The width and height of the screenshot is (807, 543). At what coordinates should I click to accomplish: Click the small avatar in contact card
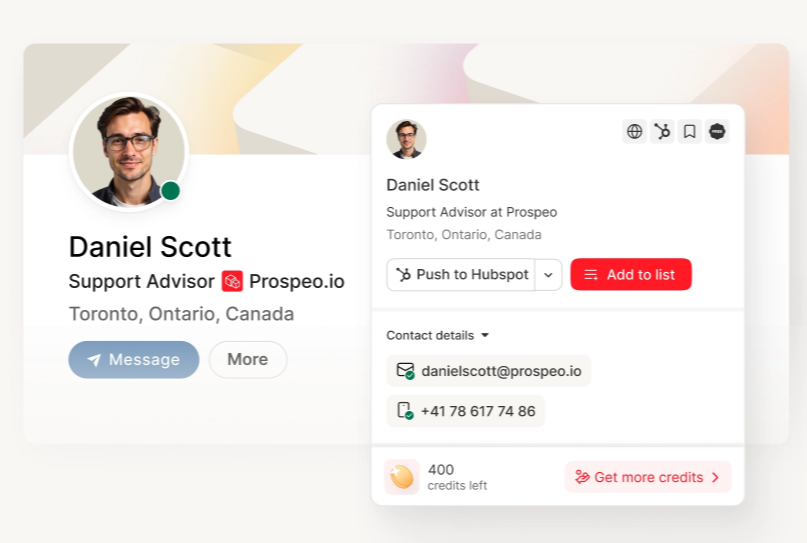(x=406, y=139)
